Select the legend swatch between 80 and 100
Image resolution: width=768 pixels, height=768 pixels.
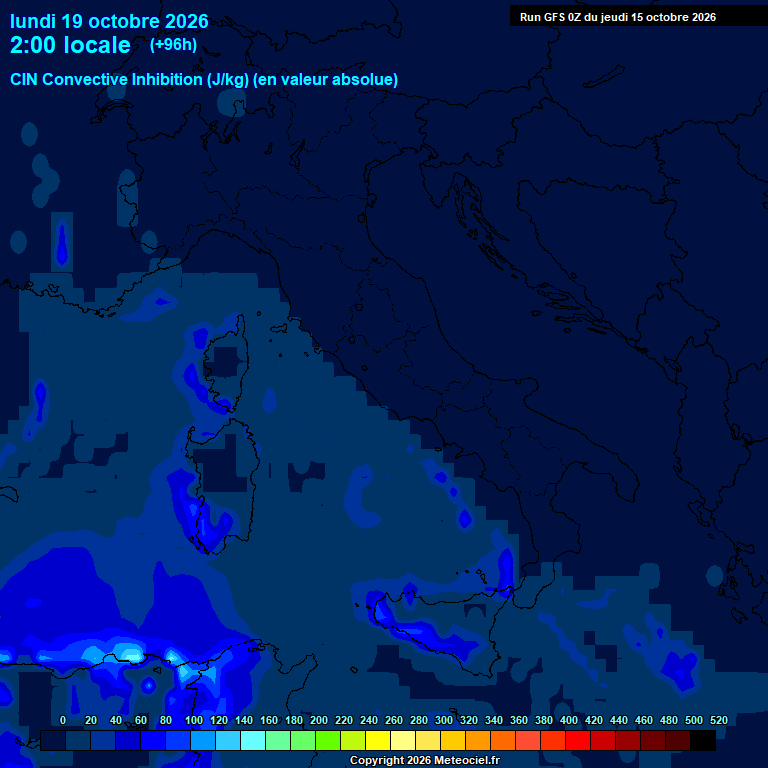click(x=178, y=740)
